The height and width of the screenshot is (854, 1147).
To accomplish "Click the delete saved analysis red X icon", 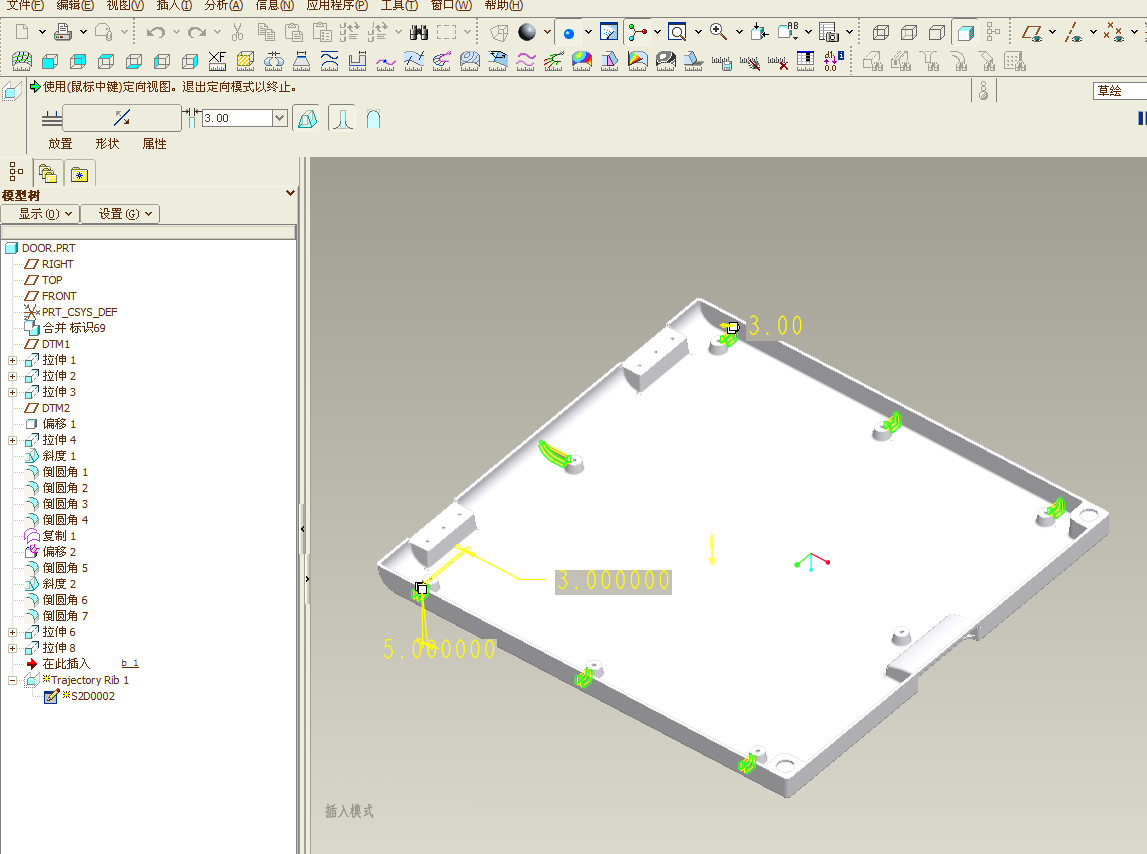I will (x=777, y=62).
